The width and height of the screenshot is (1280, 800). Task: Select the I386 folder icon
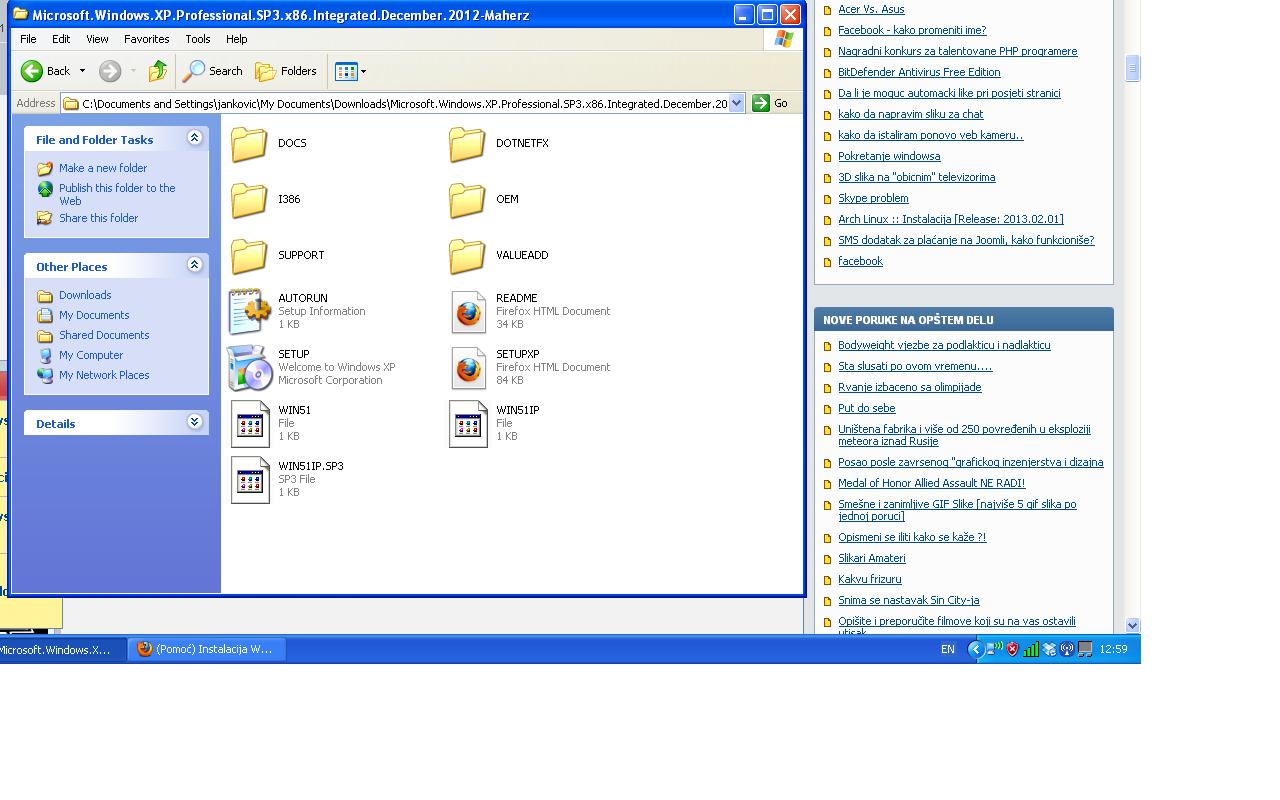pyautogui.click(x=249, y=200)
